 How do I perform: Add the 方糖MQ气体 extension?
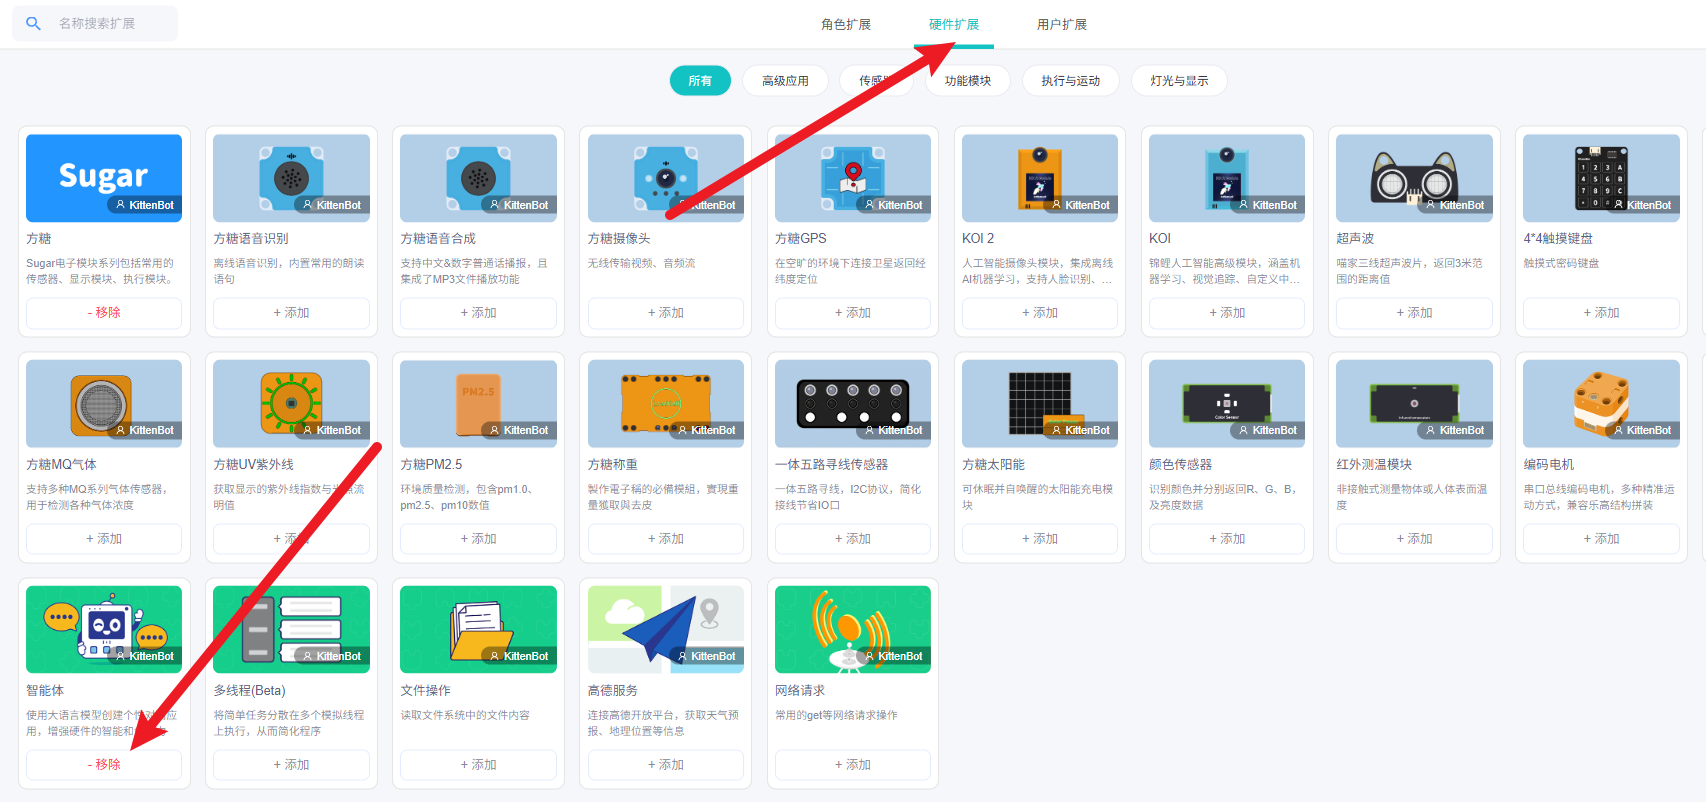104,539
